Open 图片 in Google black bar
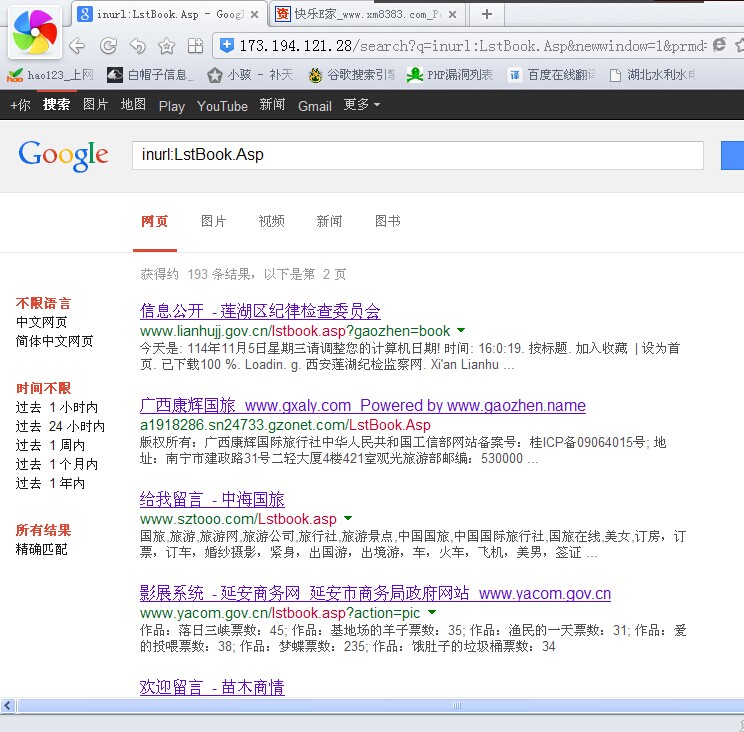This screenshot has height=732, width=744. coord(95,104)
